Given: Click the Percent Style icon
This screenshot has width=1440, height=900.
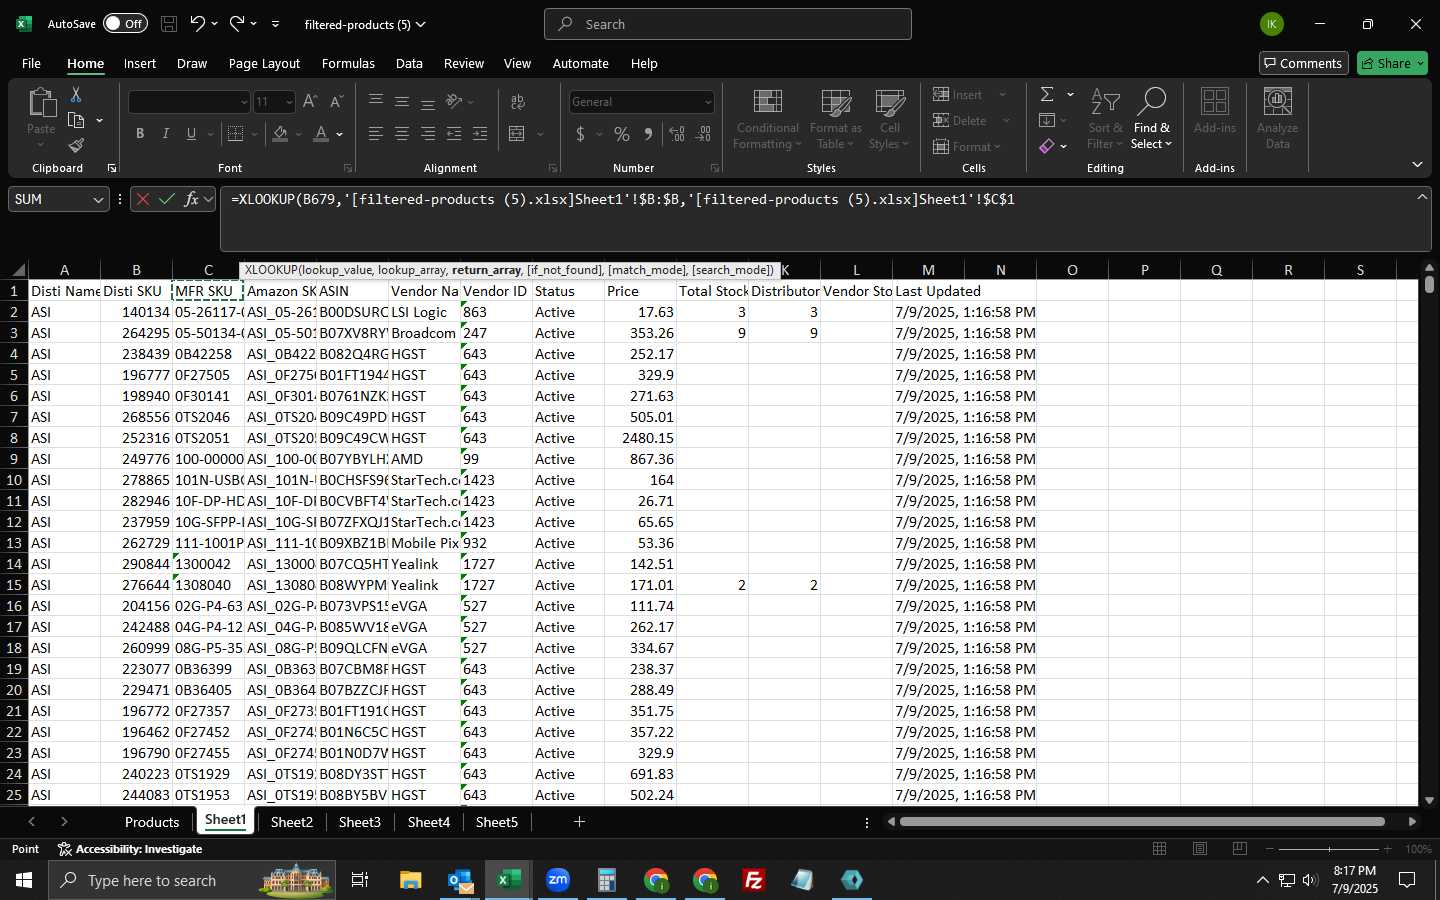Looking at the screenshot, I should click(622, 133).
